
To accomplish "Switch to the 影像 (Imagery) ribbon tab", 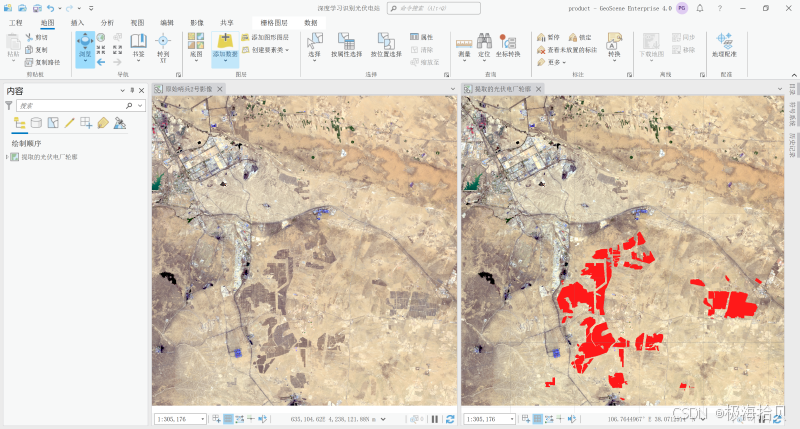I will (x=197, y=23).
